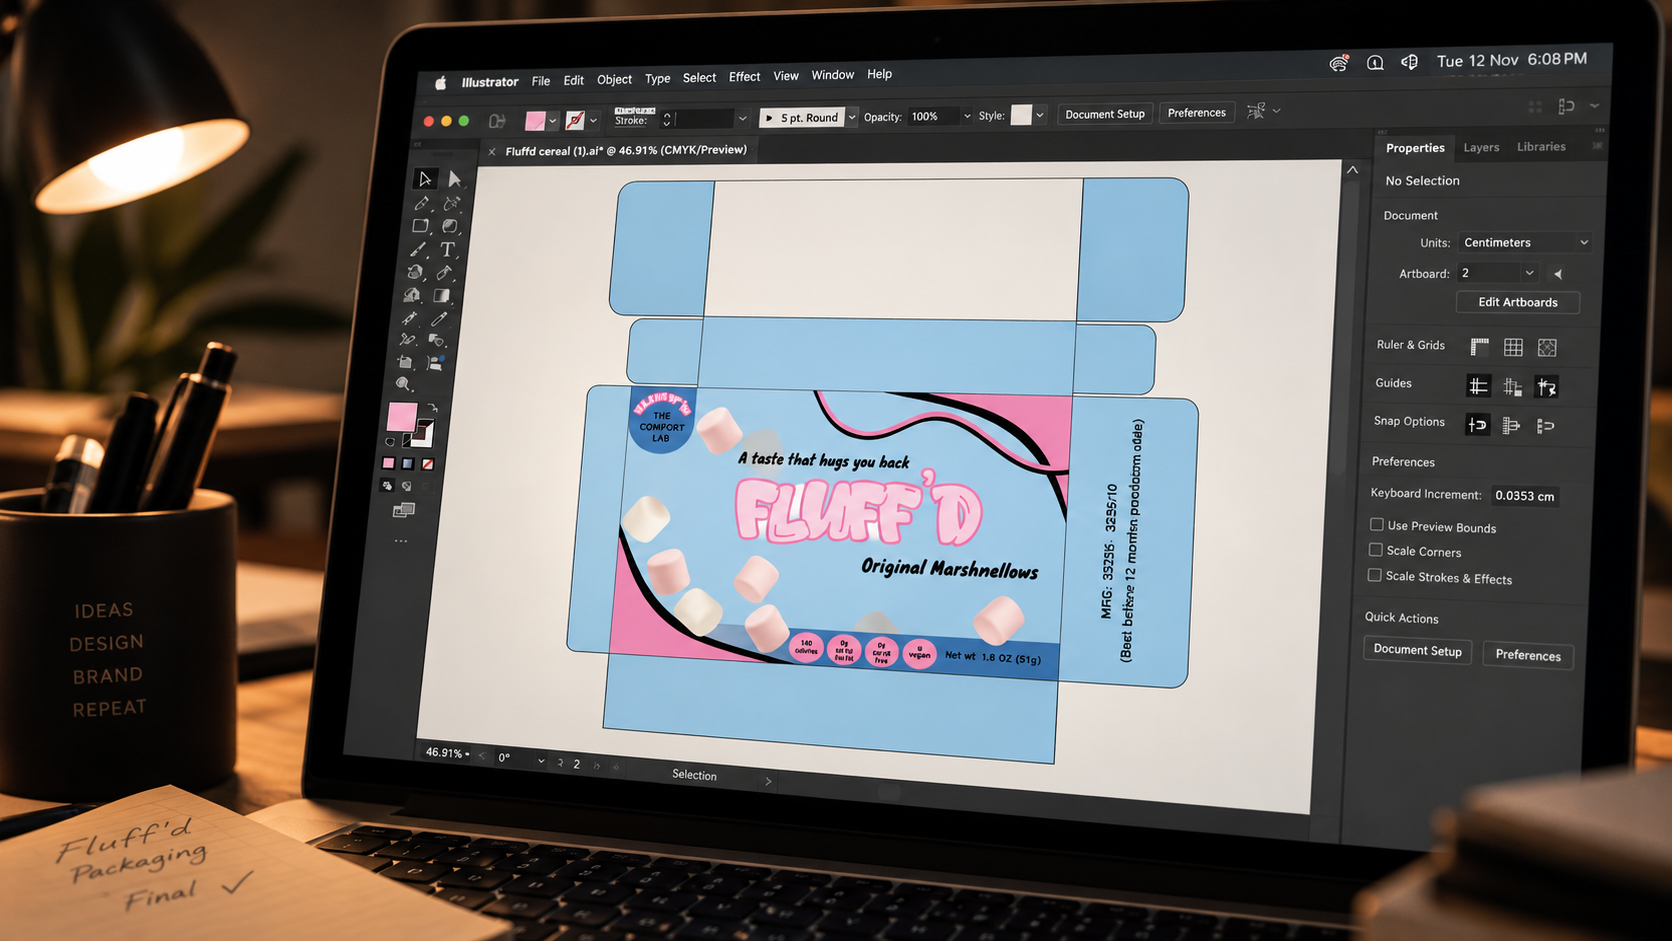
Task: Enable Scale Corners checkbox
Action: (1376, 550)
